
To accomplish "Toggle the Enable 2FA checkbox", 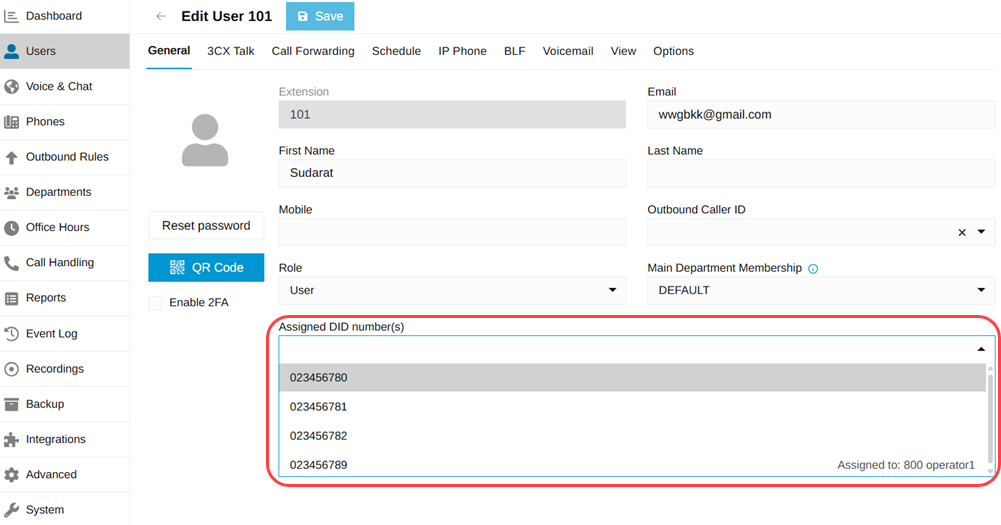I will tap(155, 303).
